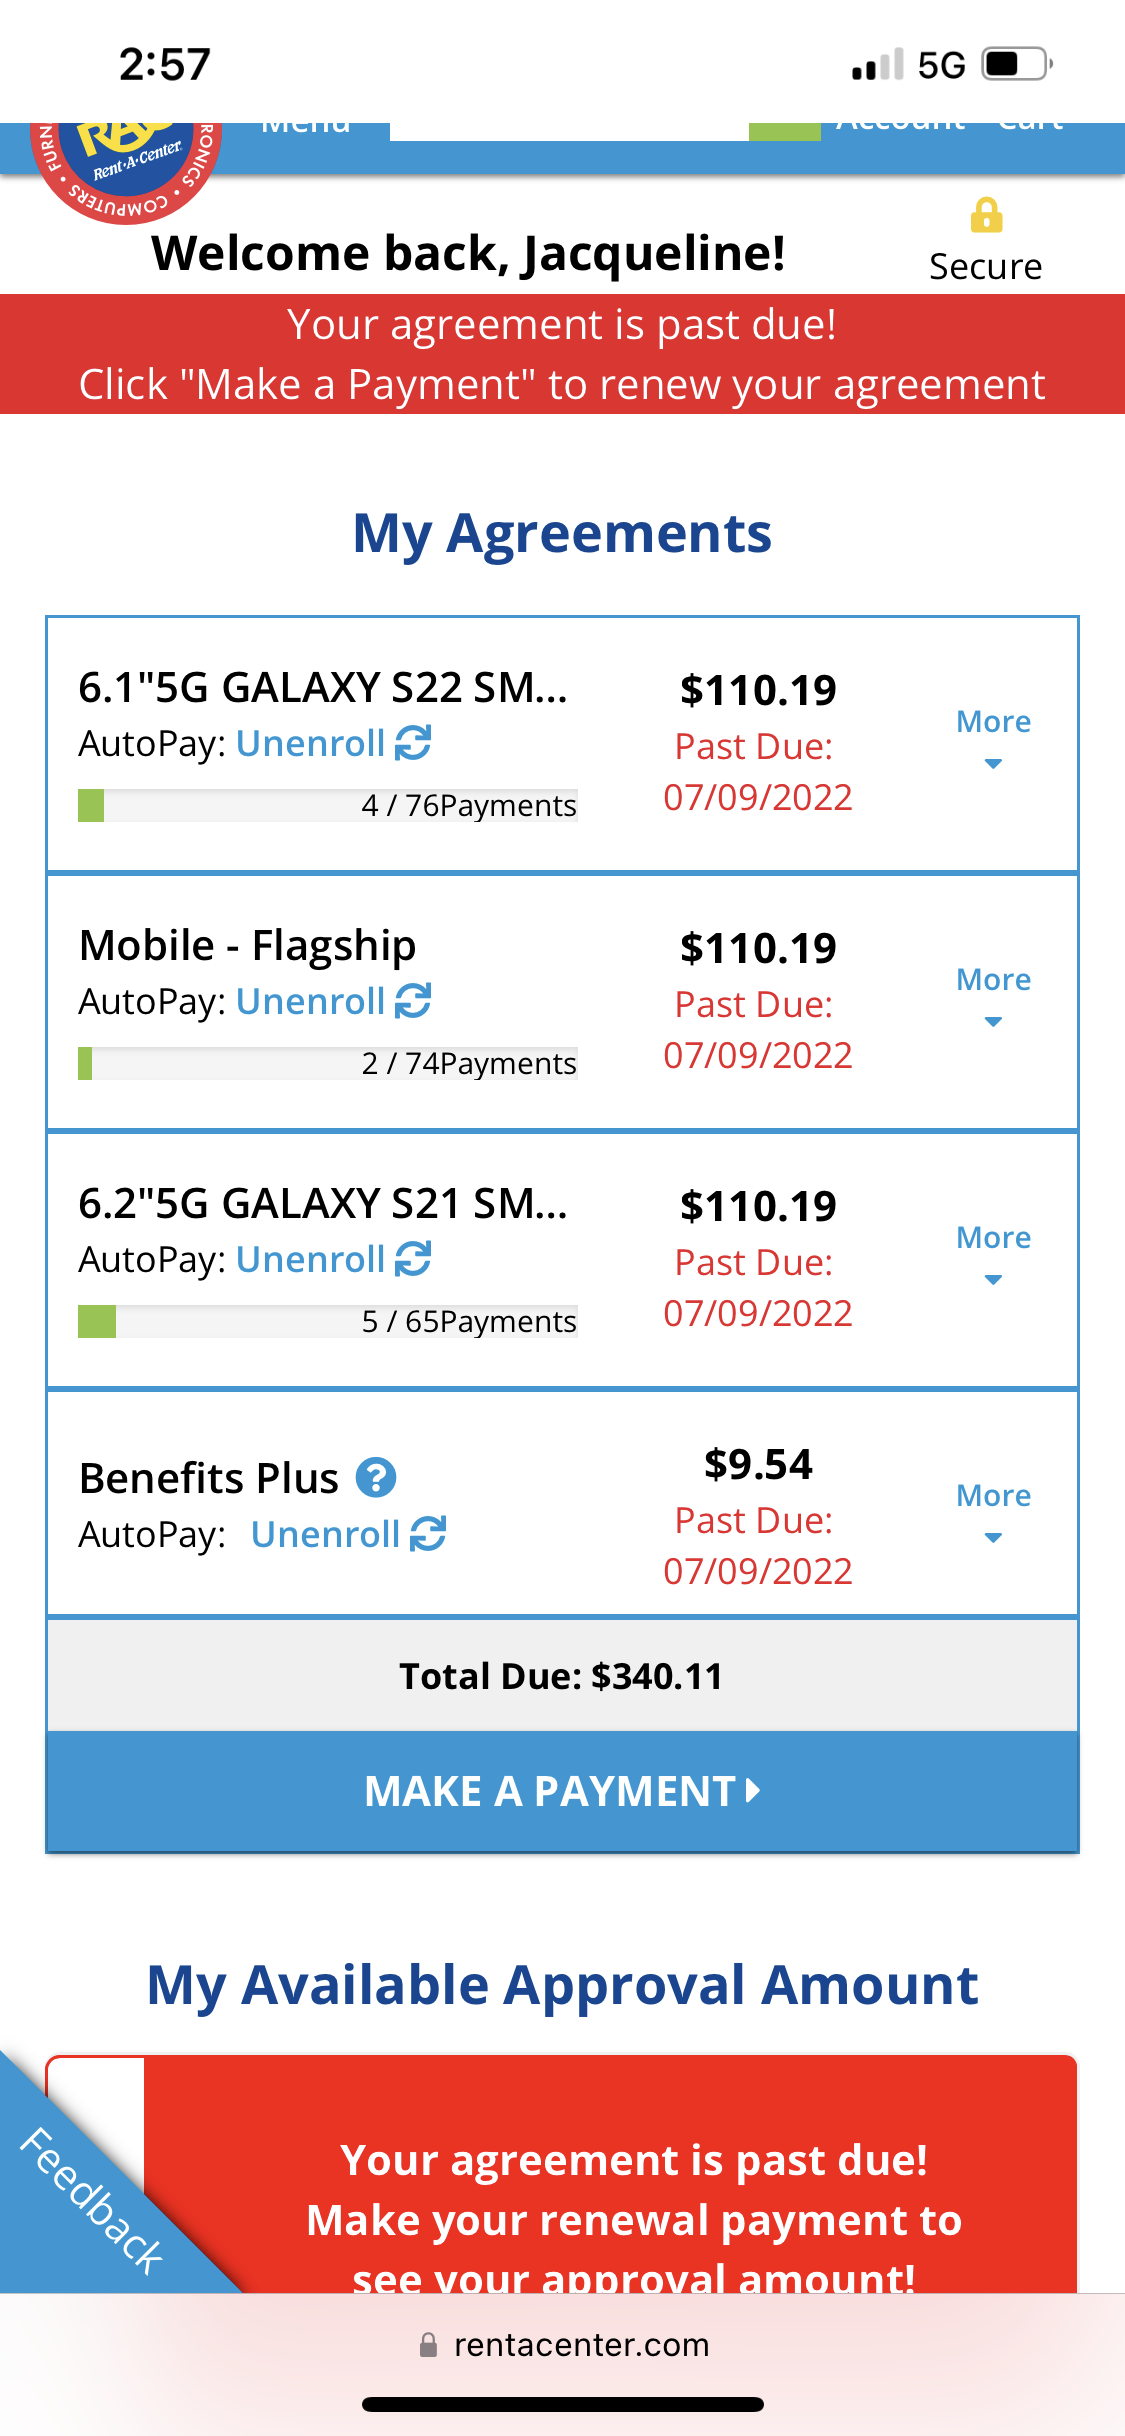Viewport: 1125px width, 2436px height.
Task: Open the Menu item in top bar
Action: point(306,127)
